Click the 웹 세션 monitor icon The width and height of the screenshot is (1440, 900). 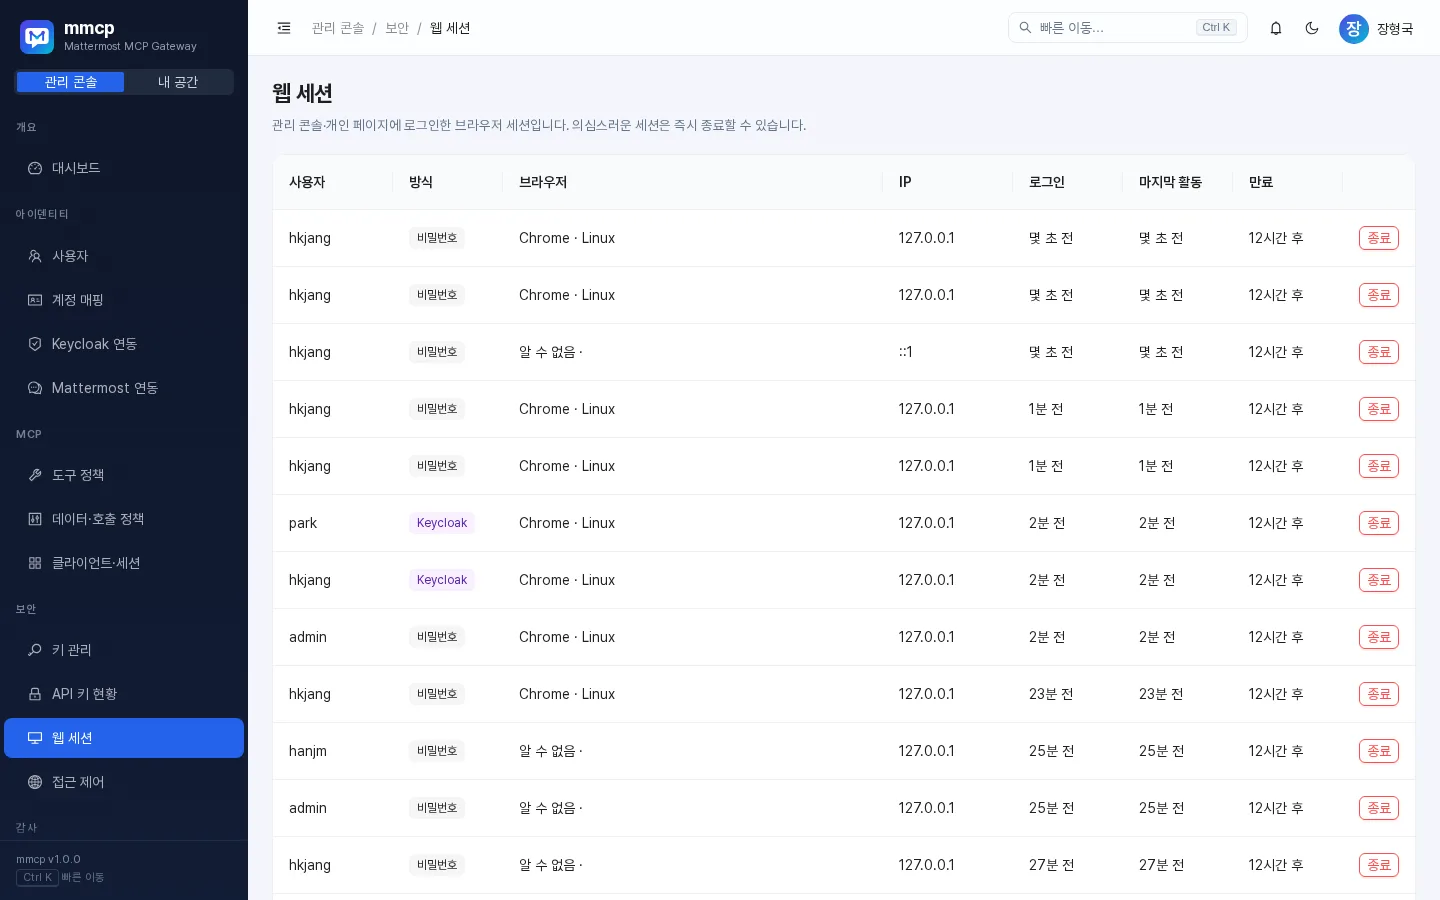35,738
